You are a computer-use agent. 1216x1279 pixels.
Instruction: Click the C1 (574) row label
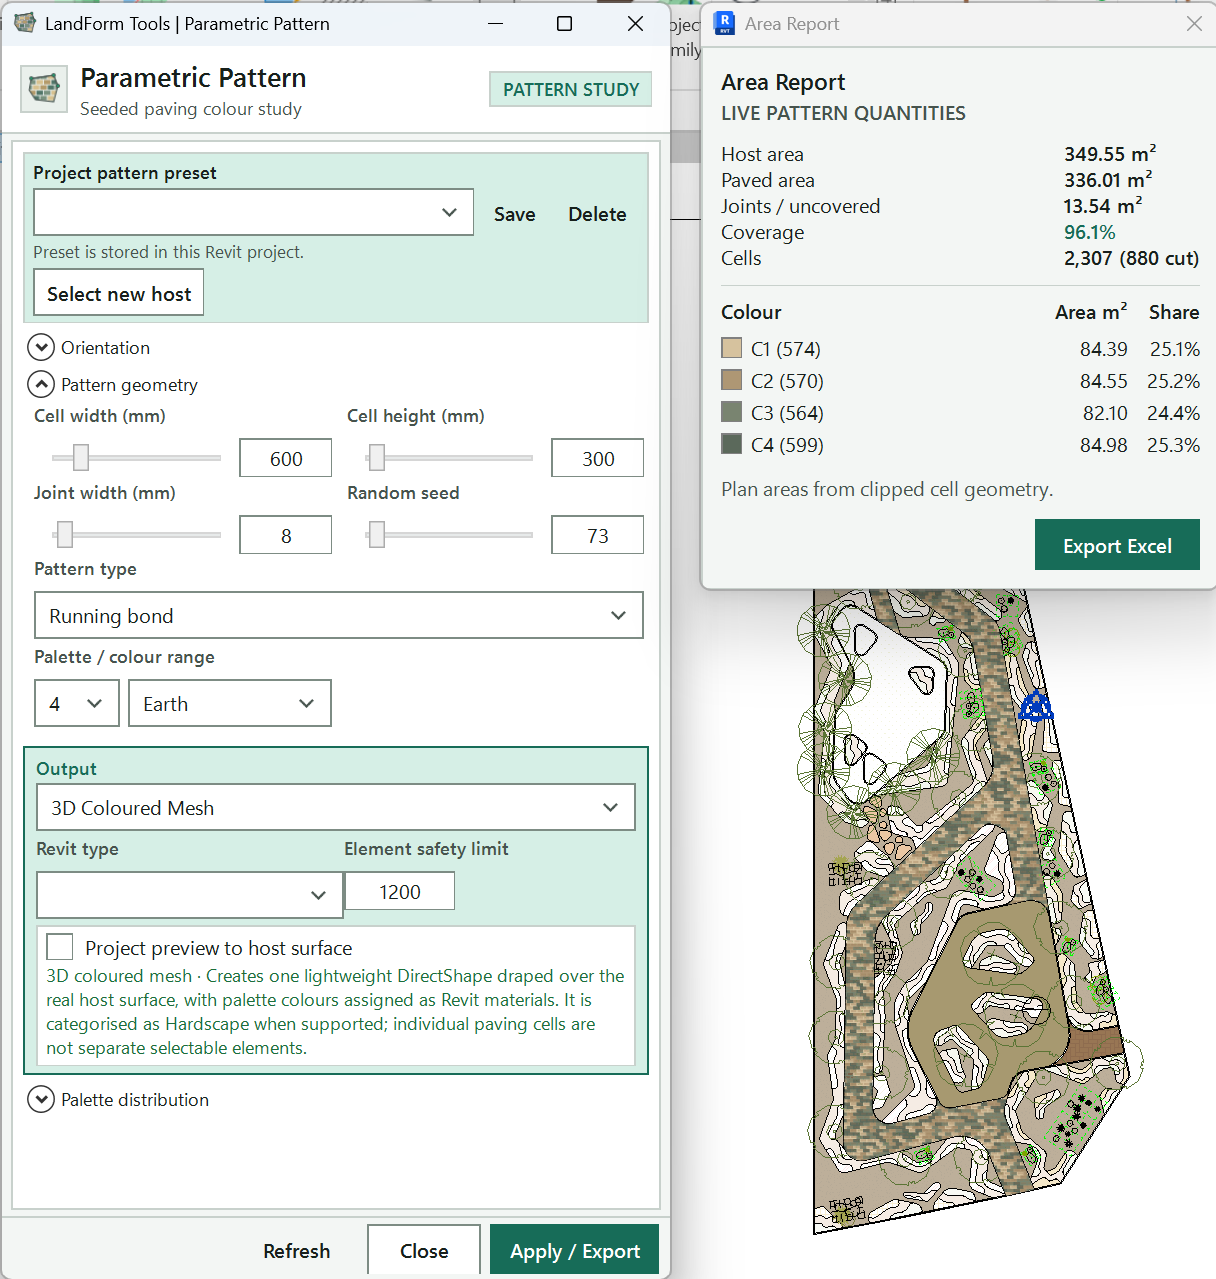coord(786,349)
